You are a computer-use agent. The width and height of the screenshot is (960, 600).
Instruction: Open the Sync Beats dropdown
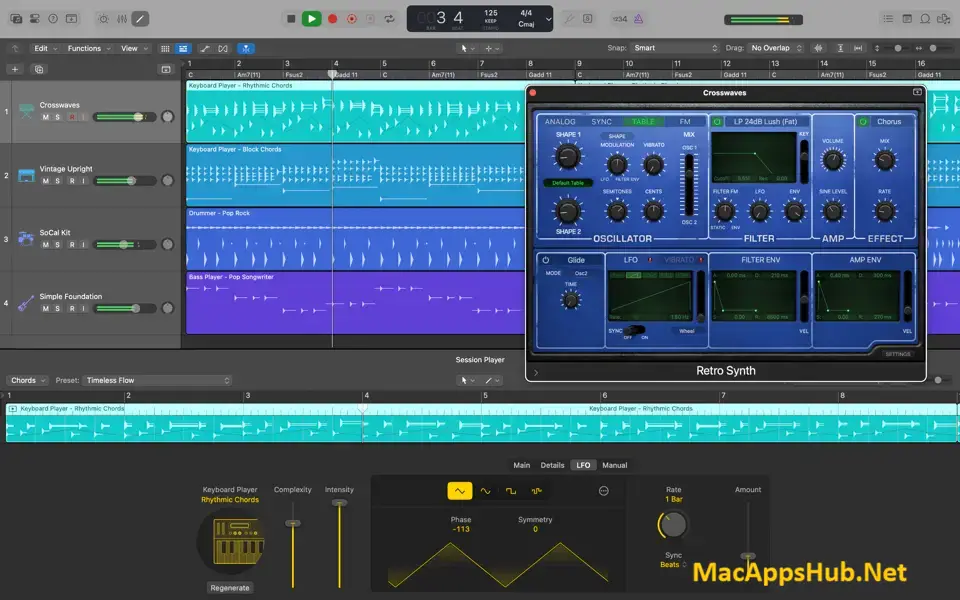point(673,564)
